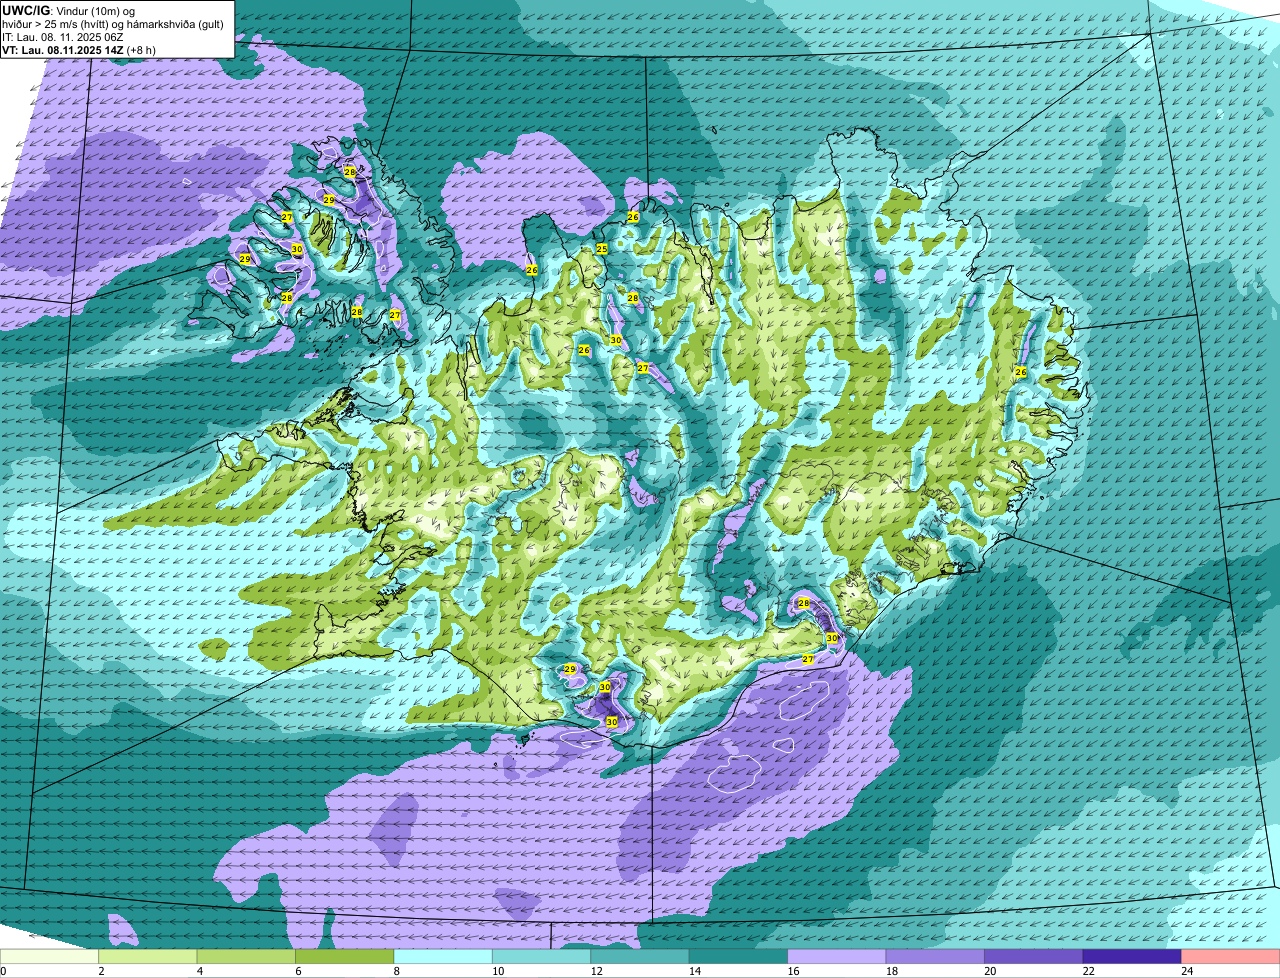Select the "12" tick label on the color scale
1280x978 pixels.
point(596,970)
